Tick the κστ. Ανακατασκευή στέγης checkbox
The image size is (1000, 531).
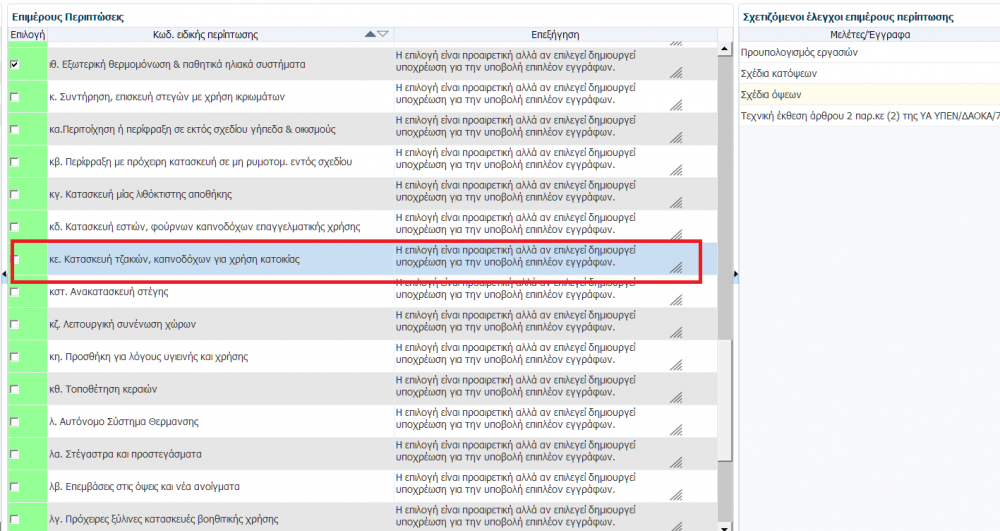(x=14, y=292)
